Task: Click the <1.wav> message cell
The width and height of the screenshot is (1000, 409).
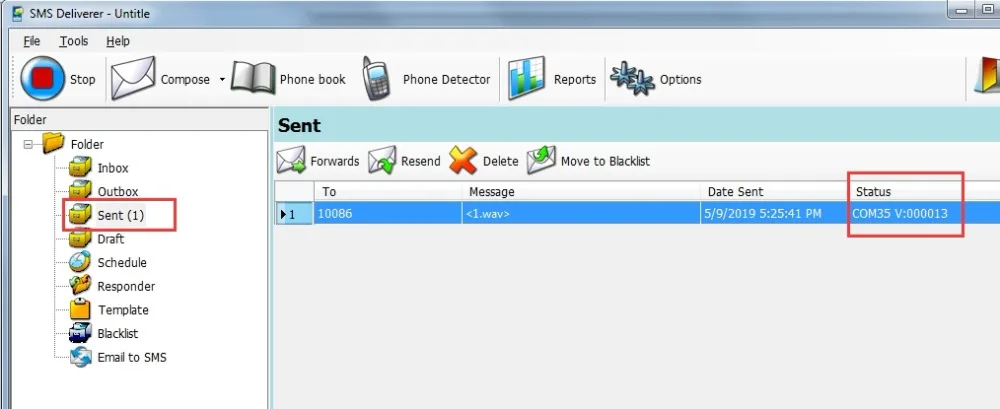Action: 582,214
